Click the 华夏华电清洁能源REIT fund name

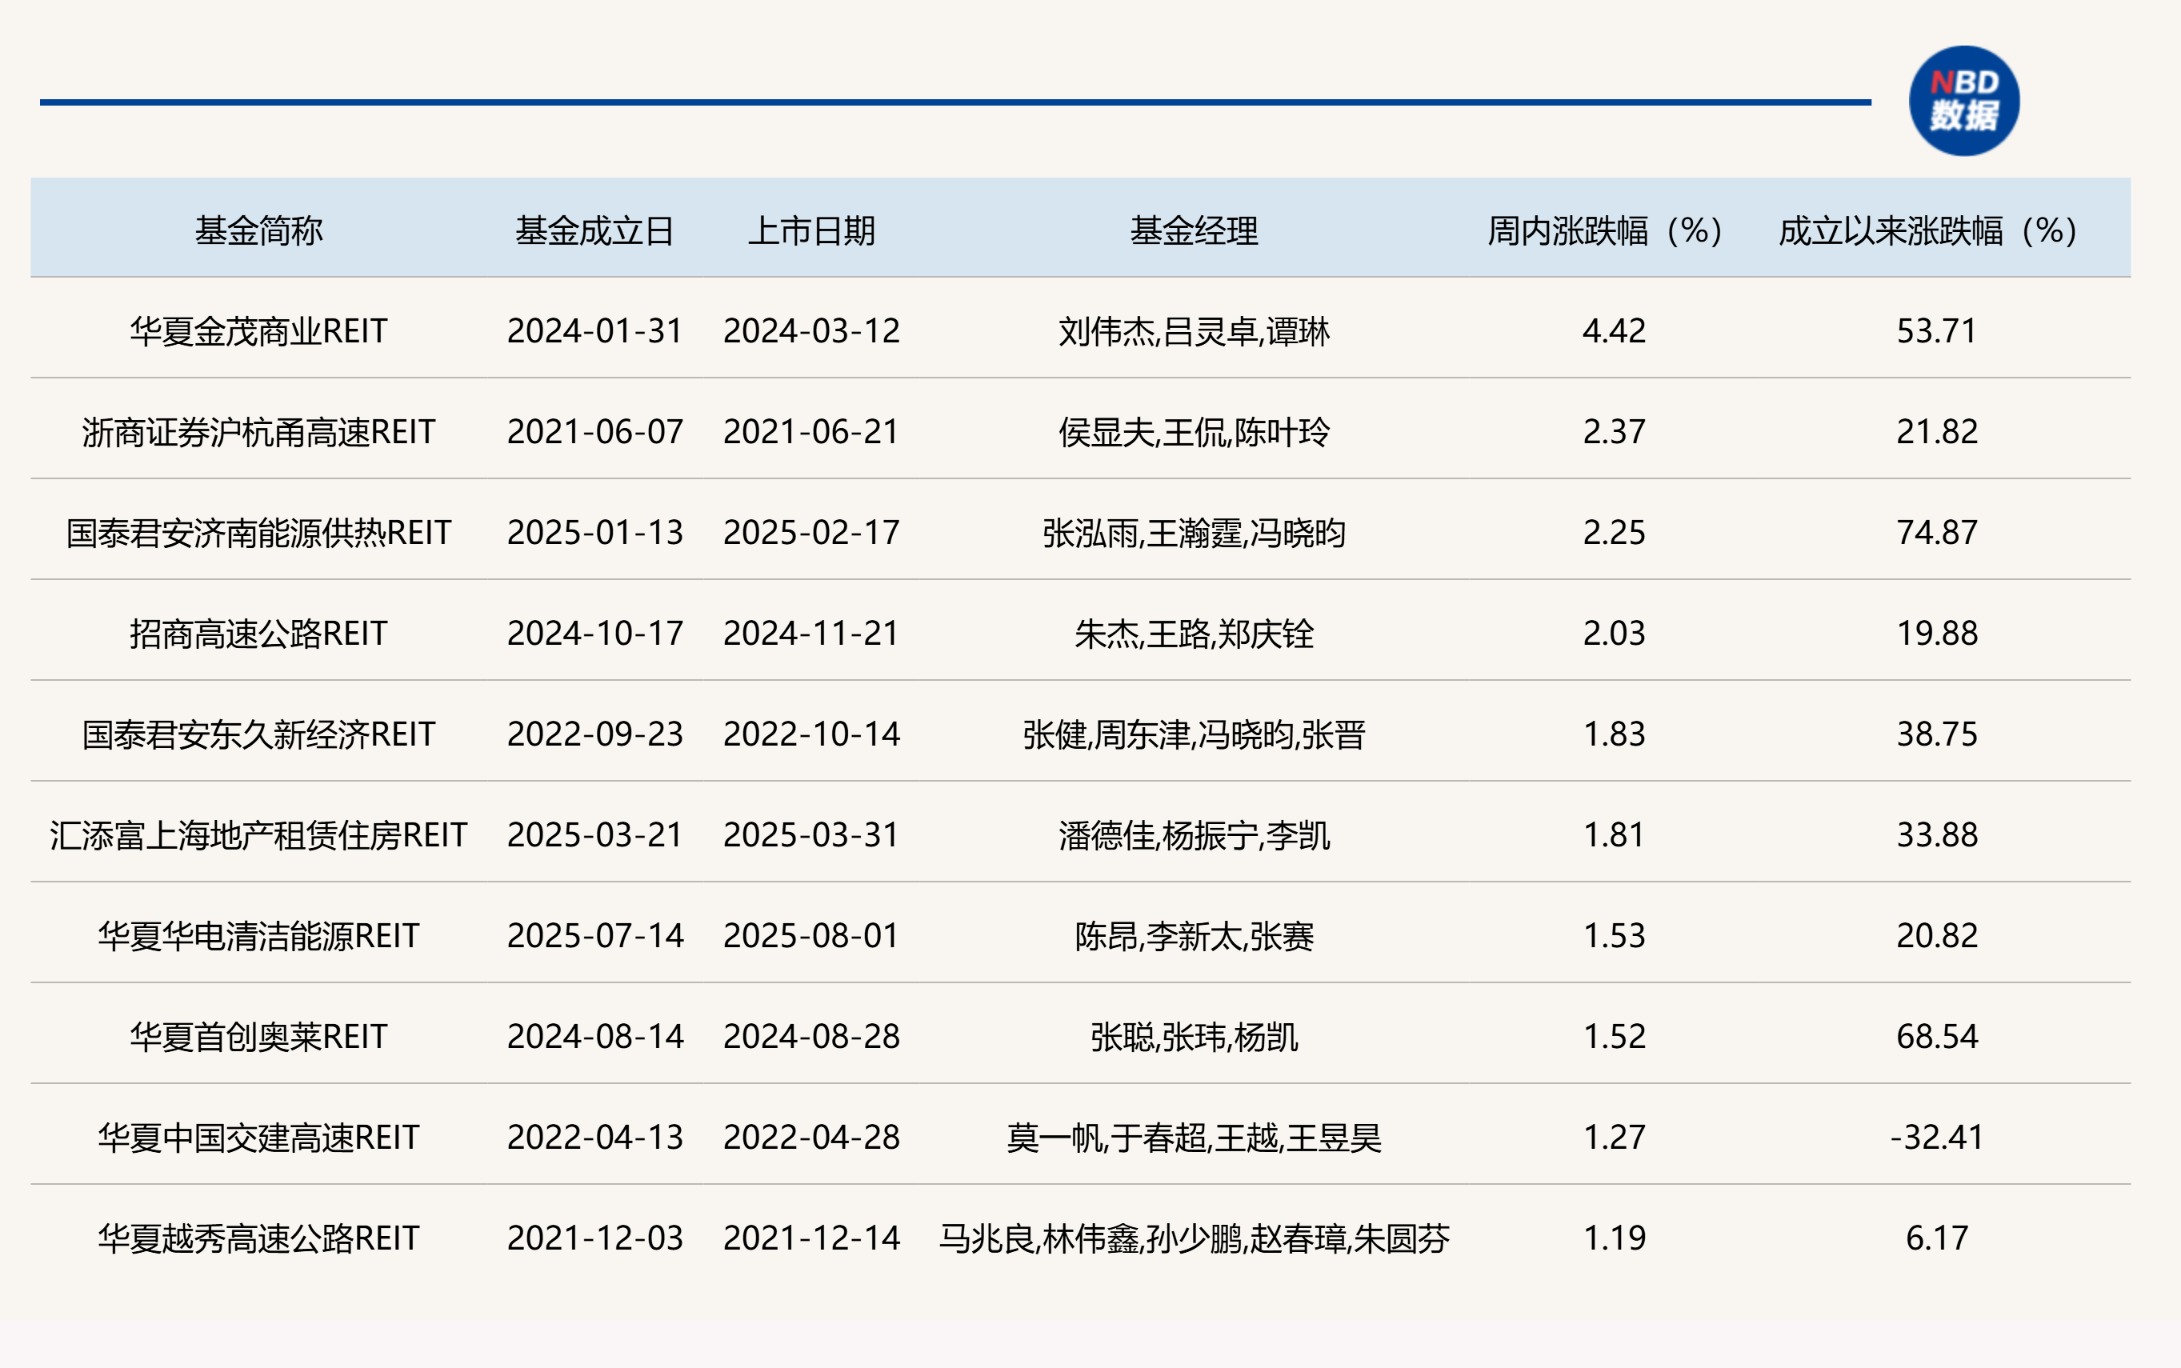(x=258, y=936)
